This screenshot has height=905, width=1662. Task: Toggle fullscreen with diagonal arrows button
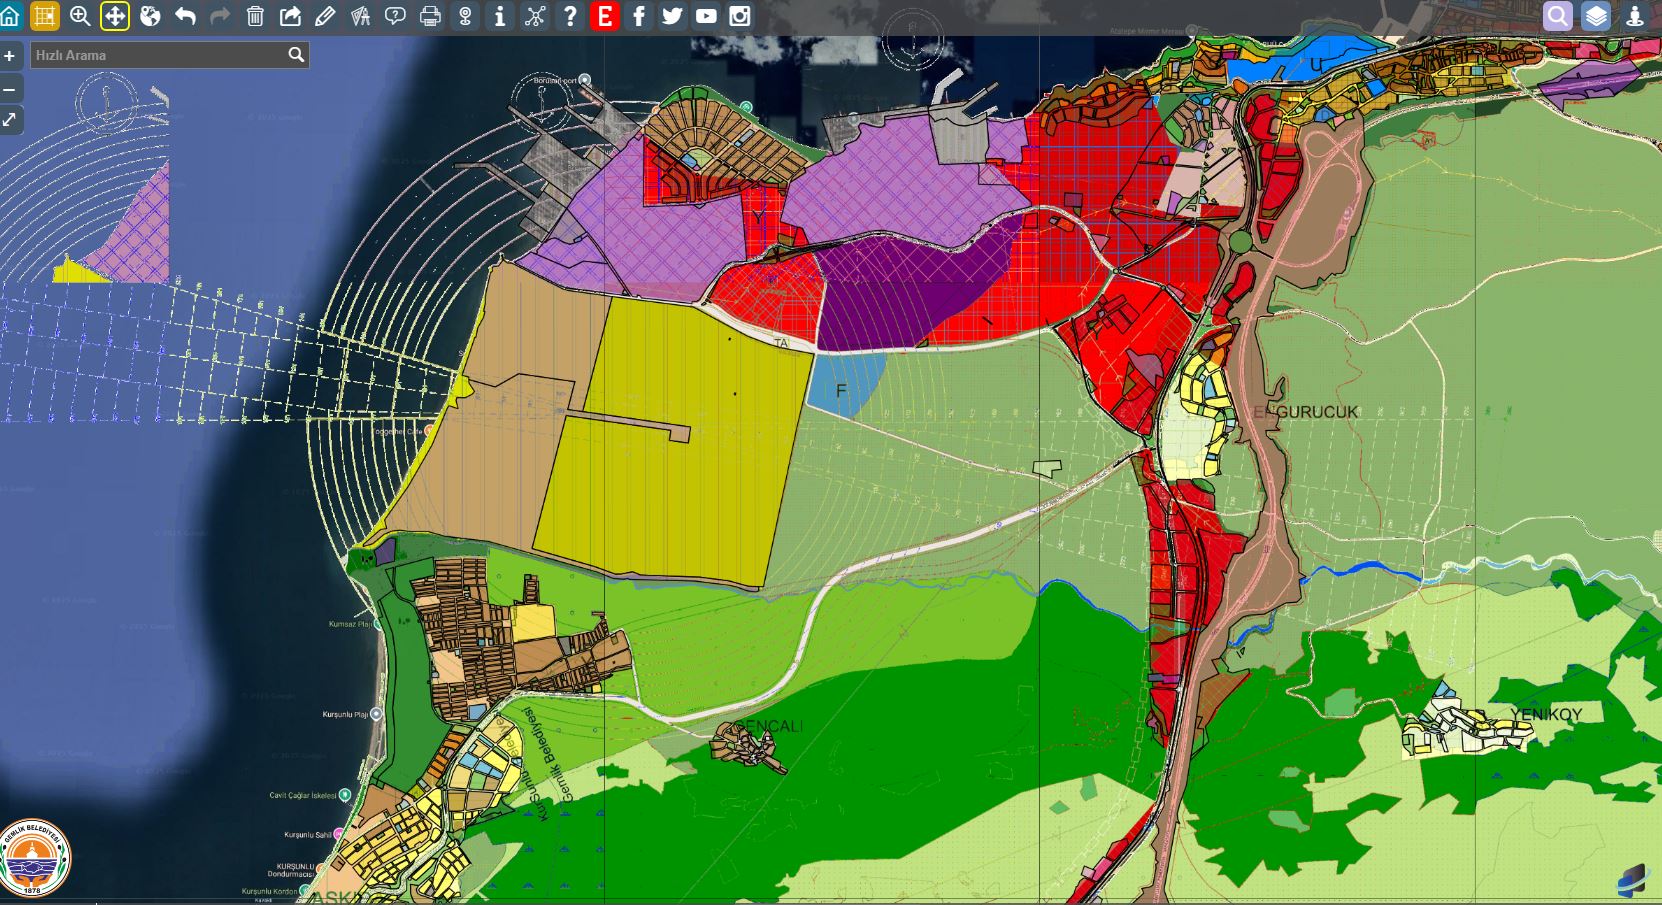point(10,120)
